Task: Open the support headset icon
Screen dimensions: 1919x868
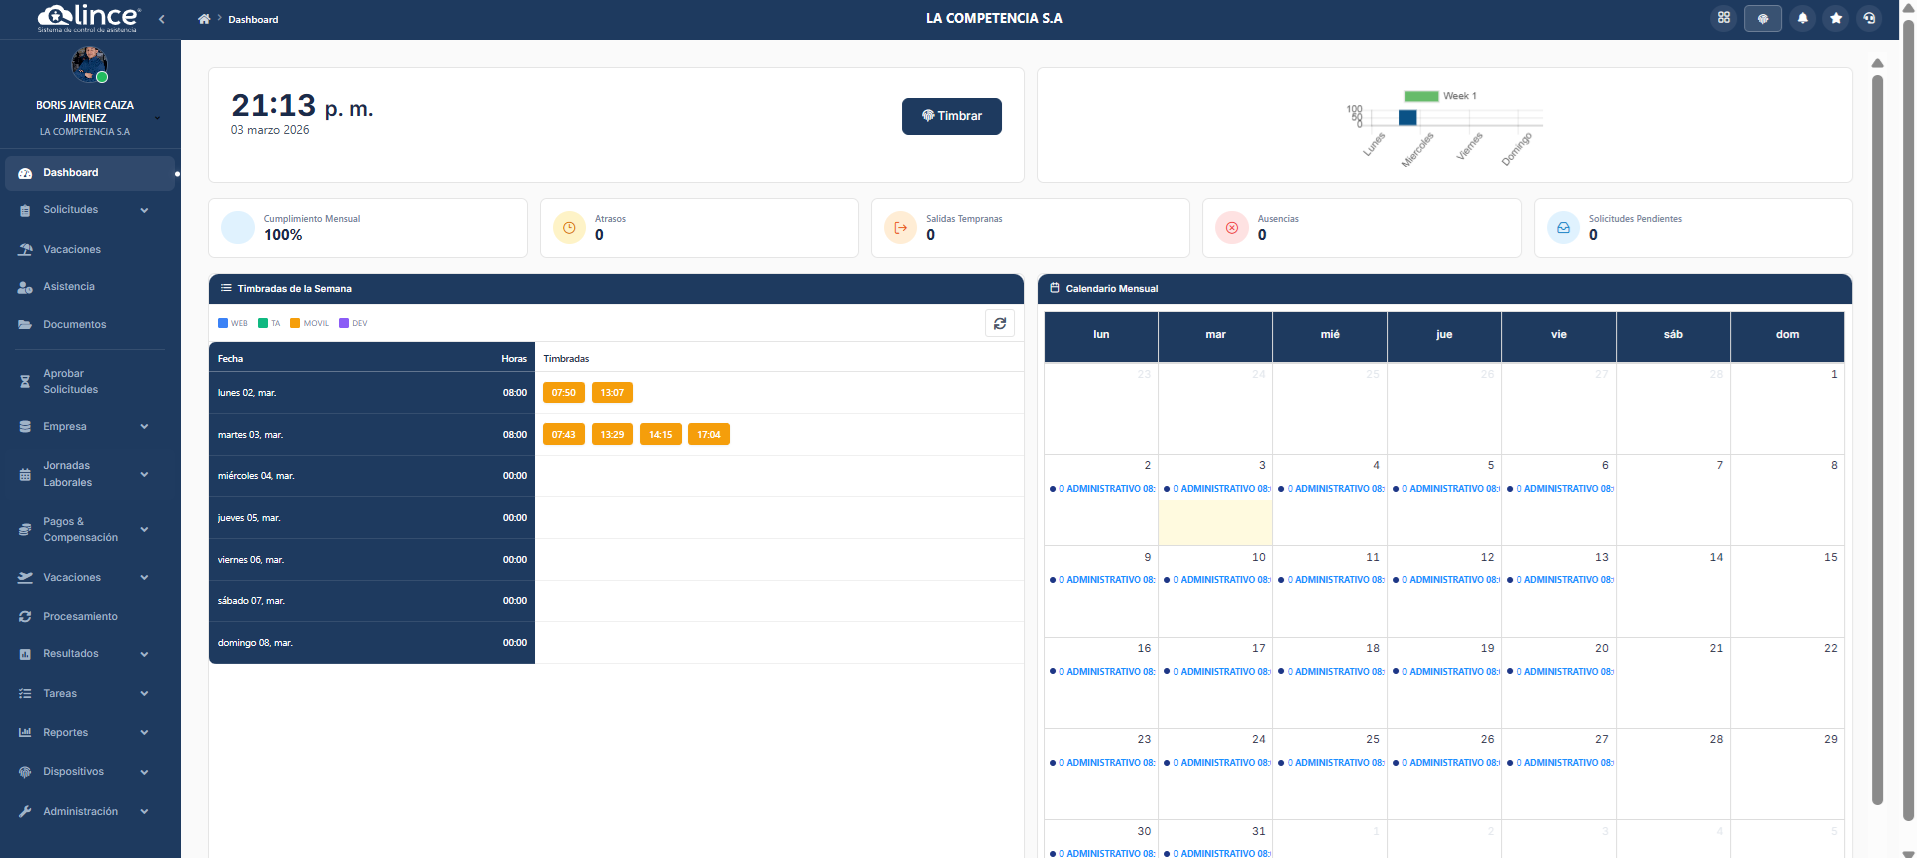Action: 1869,18
